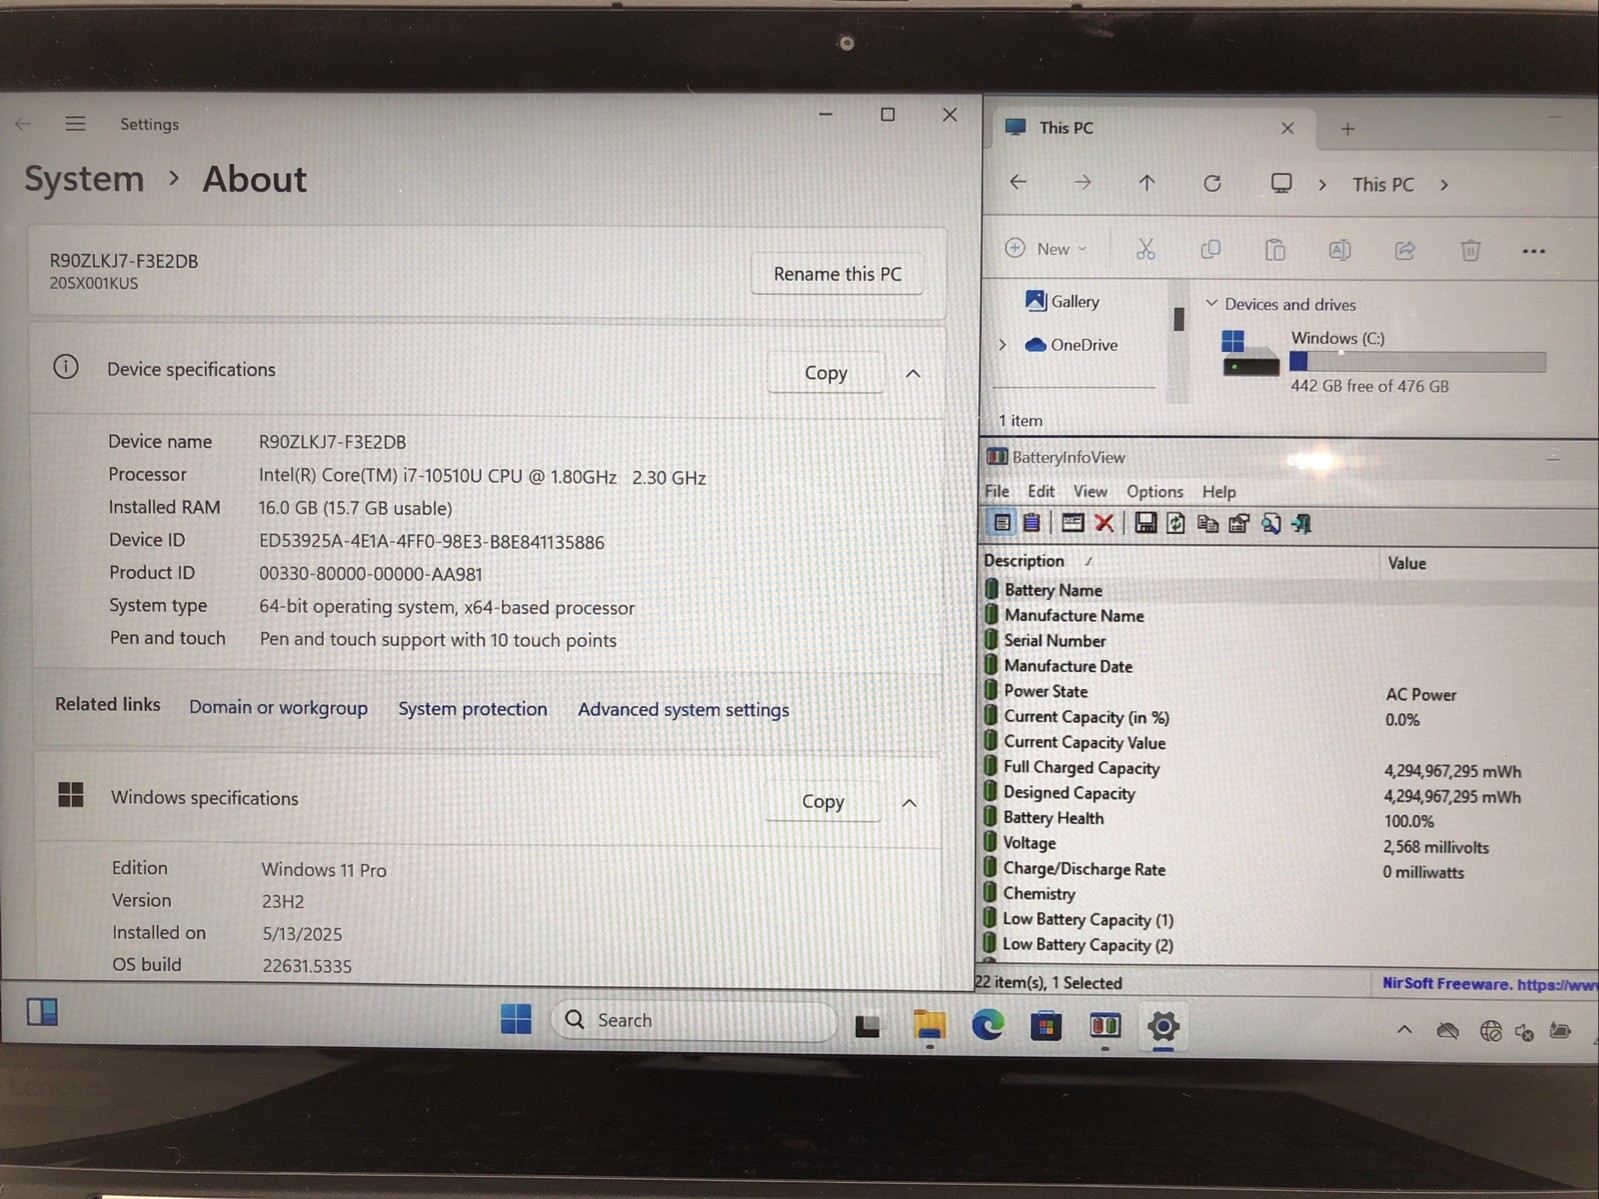This screenshot has height=1199, width=1599.
Task: Select the Full Charged Capacity row
Action: click(x=1288, y=768)
